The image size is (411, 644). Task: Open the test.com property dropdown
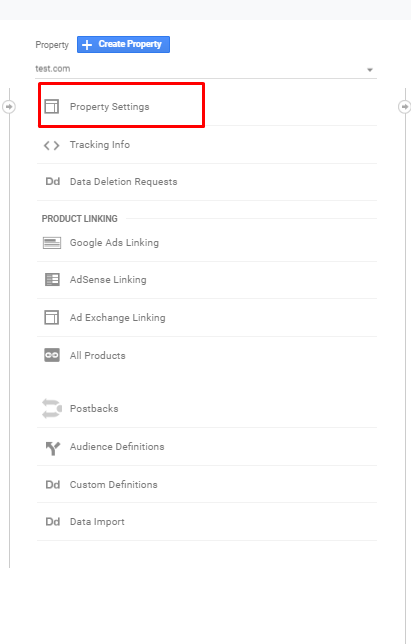coord(206,69)
